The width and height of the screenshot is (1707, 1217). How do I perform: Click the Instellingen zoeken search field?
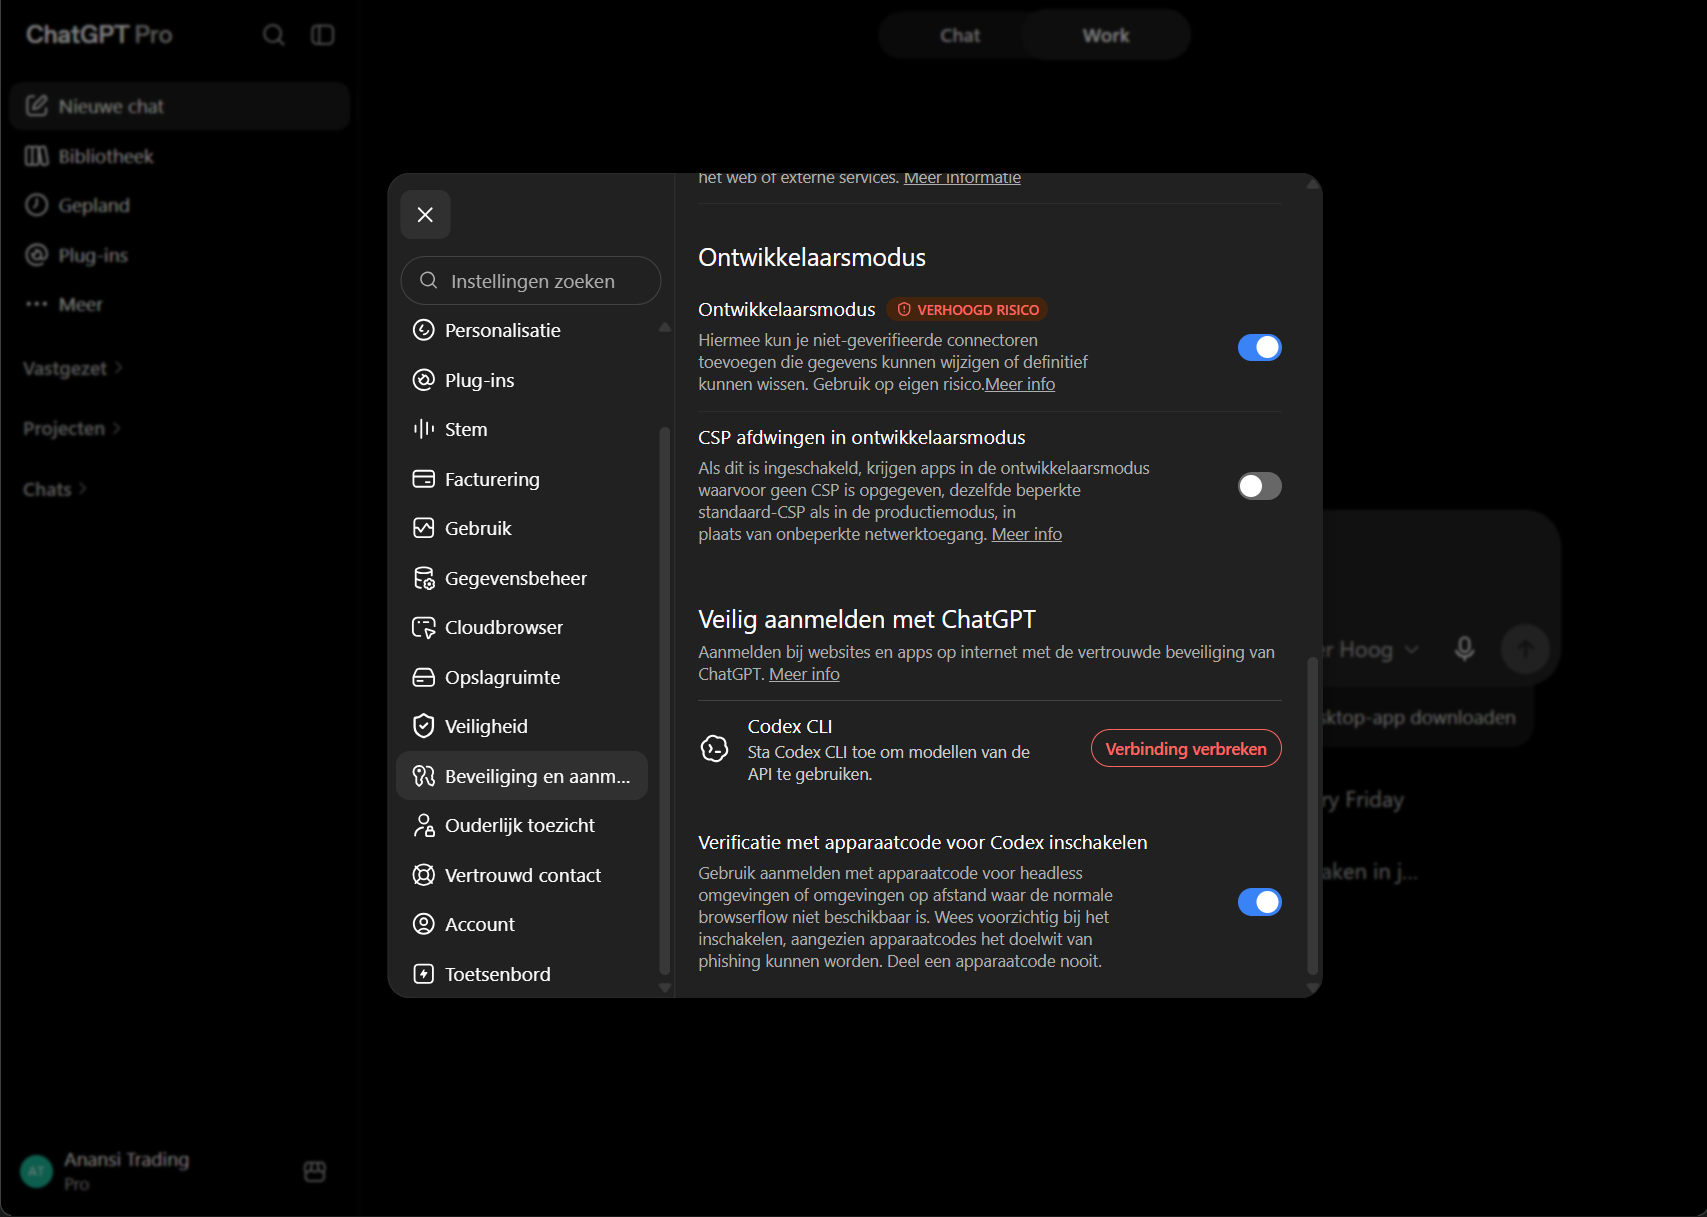[531, 281]
